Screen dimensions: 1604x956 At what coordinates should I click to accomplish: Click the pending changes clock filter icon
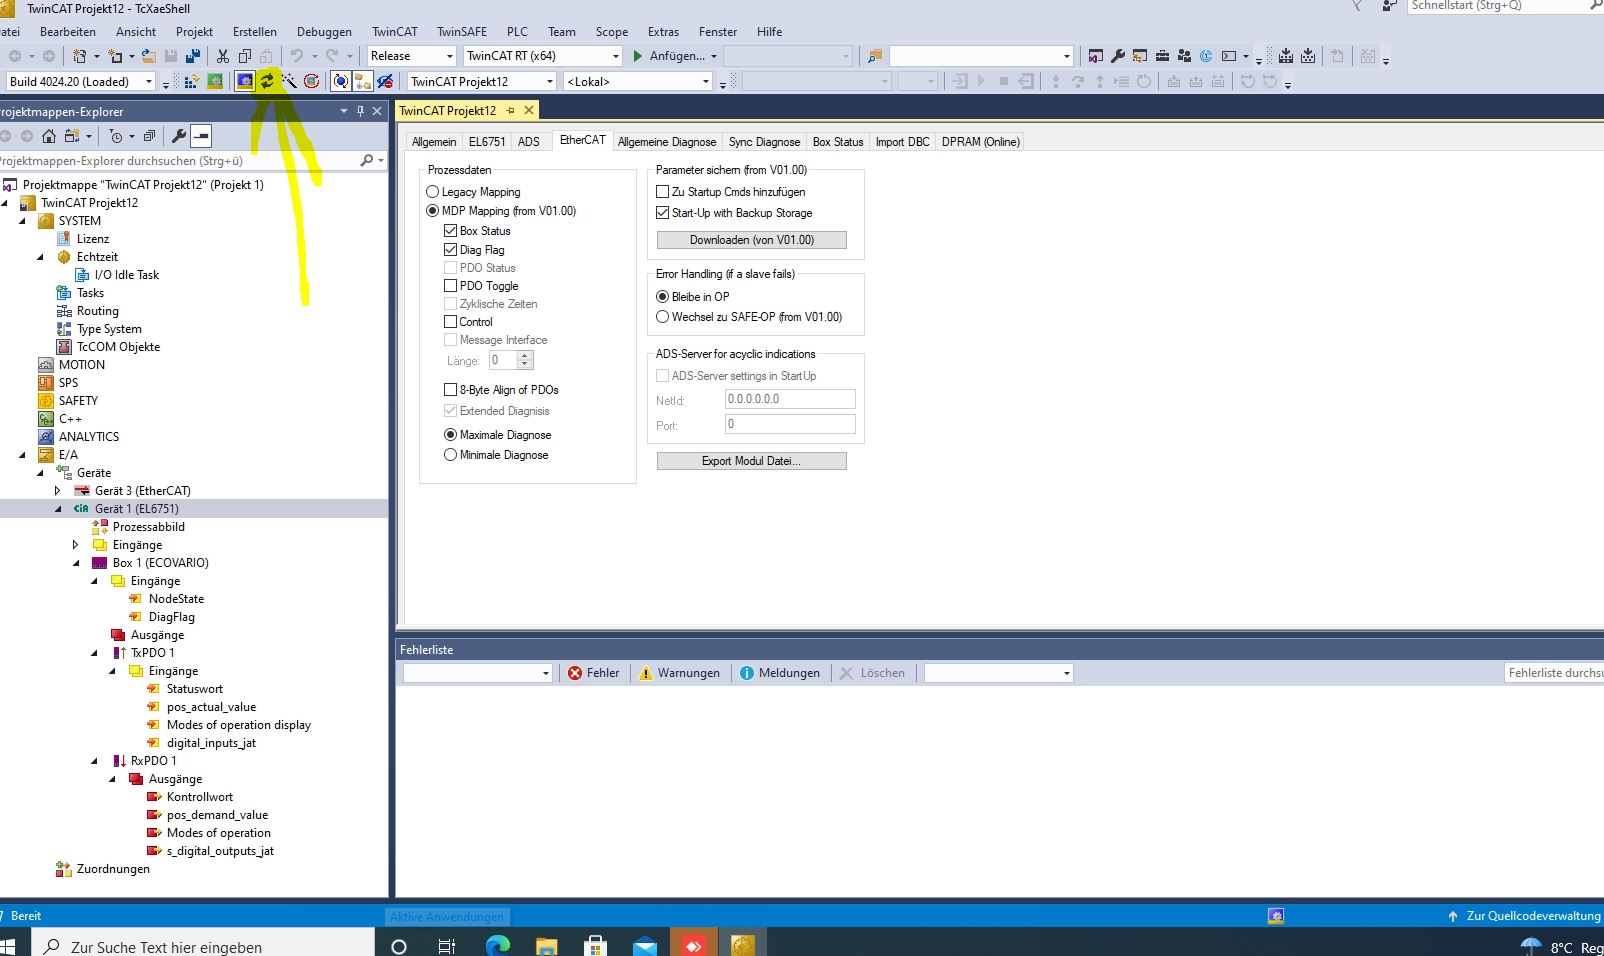116,136
